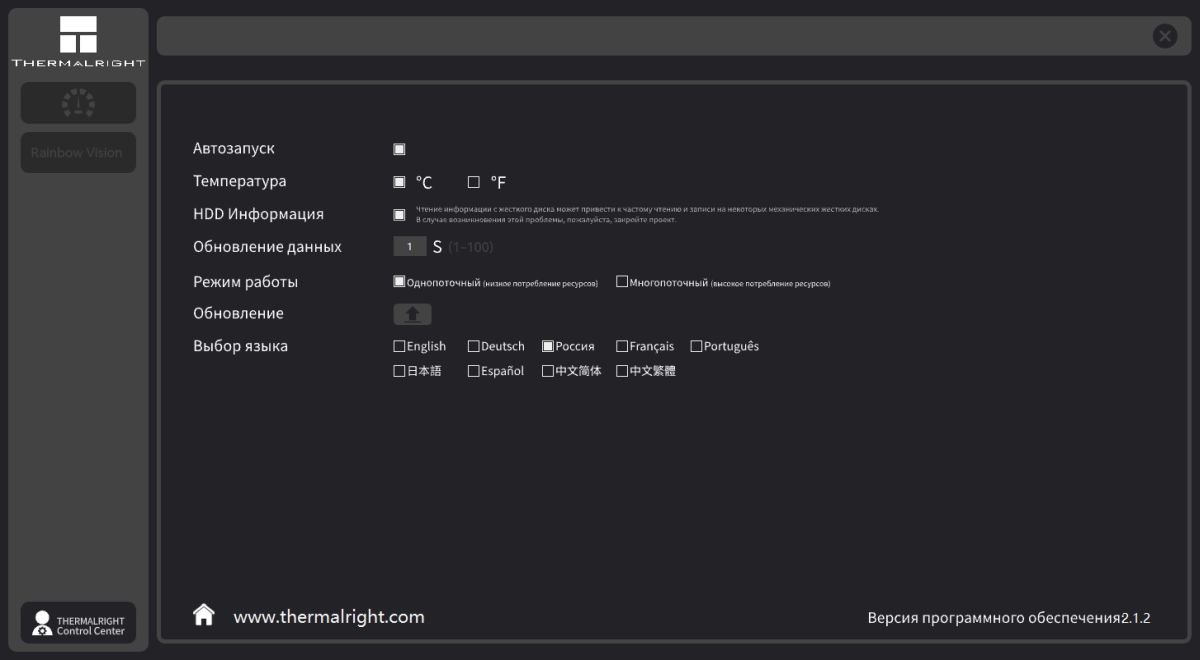Toggle HDD Информация checkbox
1200x660 pixels.
tap(399, 214)
